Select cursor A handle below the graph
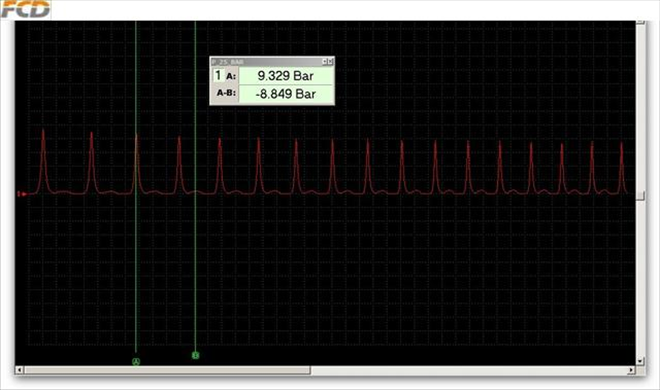This screenshot has height=390, width=660. 136,361
